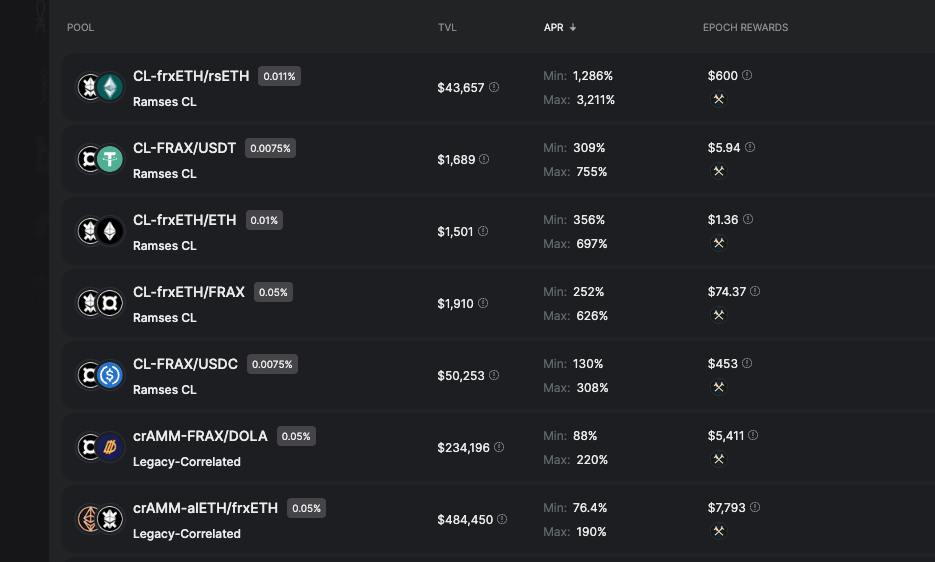Click the 0.01% fee badge on CL-frxETH/ETH
This screenshot has height=562, width=935.
click(264, 220)
